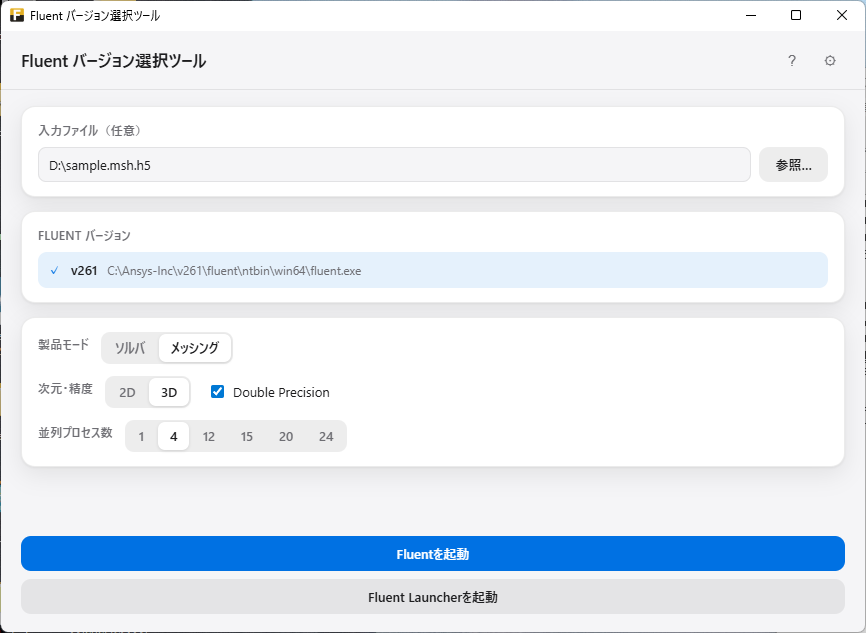Set parallel processes to 20
The width and height of the screenshot is (866, 633).
[x=286, y=436]
